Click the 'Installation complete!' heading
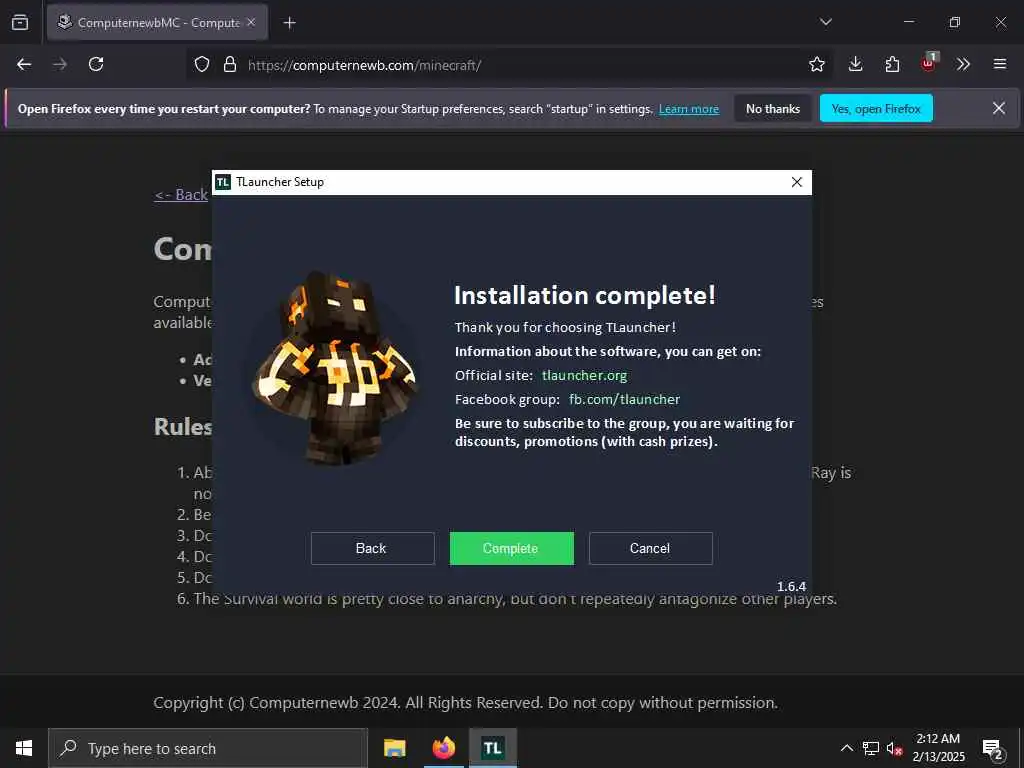This screenshot has height=768, width=1024. [584, 295]
